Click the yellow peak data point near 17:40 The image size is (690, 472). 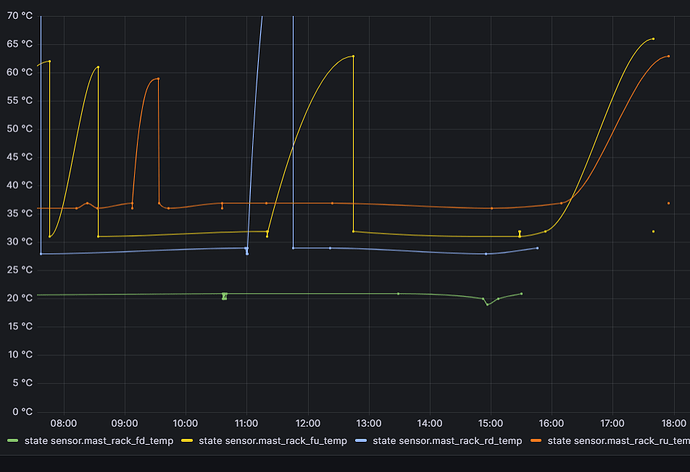[653, 39]
